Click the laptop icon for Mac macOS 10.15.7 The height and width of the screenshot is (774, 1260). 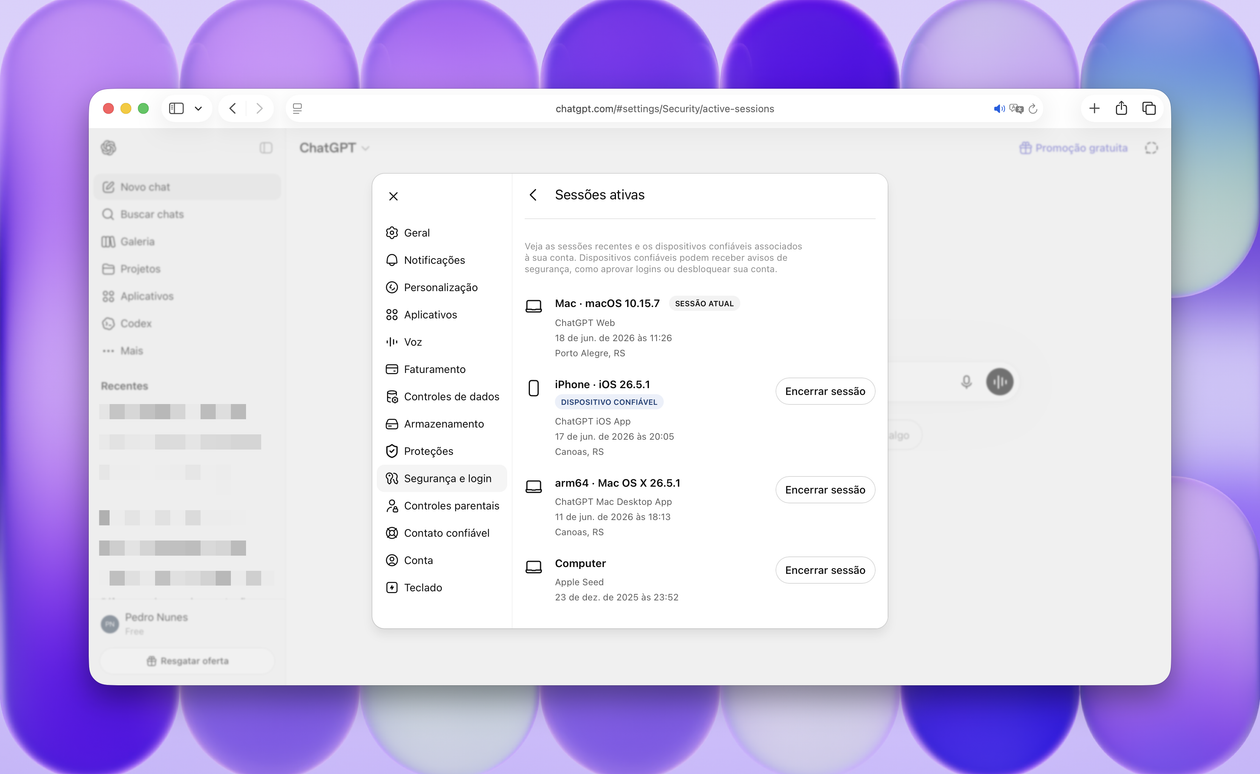(x=534, y=306)
